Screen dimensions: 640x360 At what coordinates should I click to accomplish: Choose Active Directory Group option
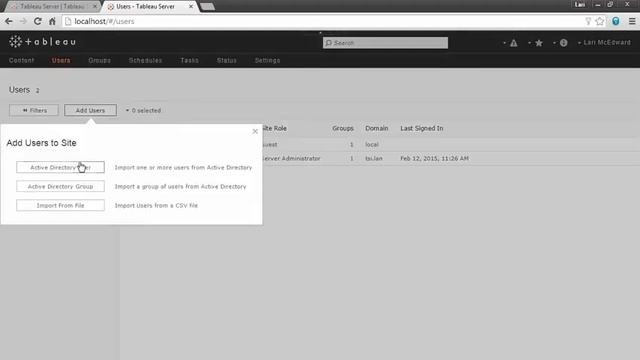coord(60,187)
